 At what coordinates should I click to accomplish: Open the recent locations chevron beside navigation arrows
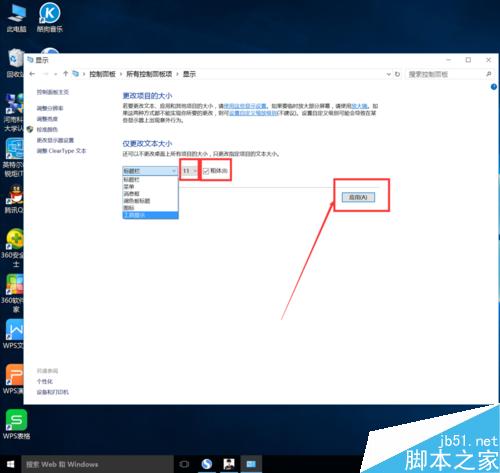tap(55, 74)
